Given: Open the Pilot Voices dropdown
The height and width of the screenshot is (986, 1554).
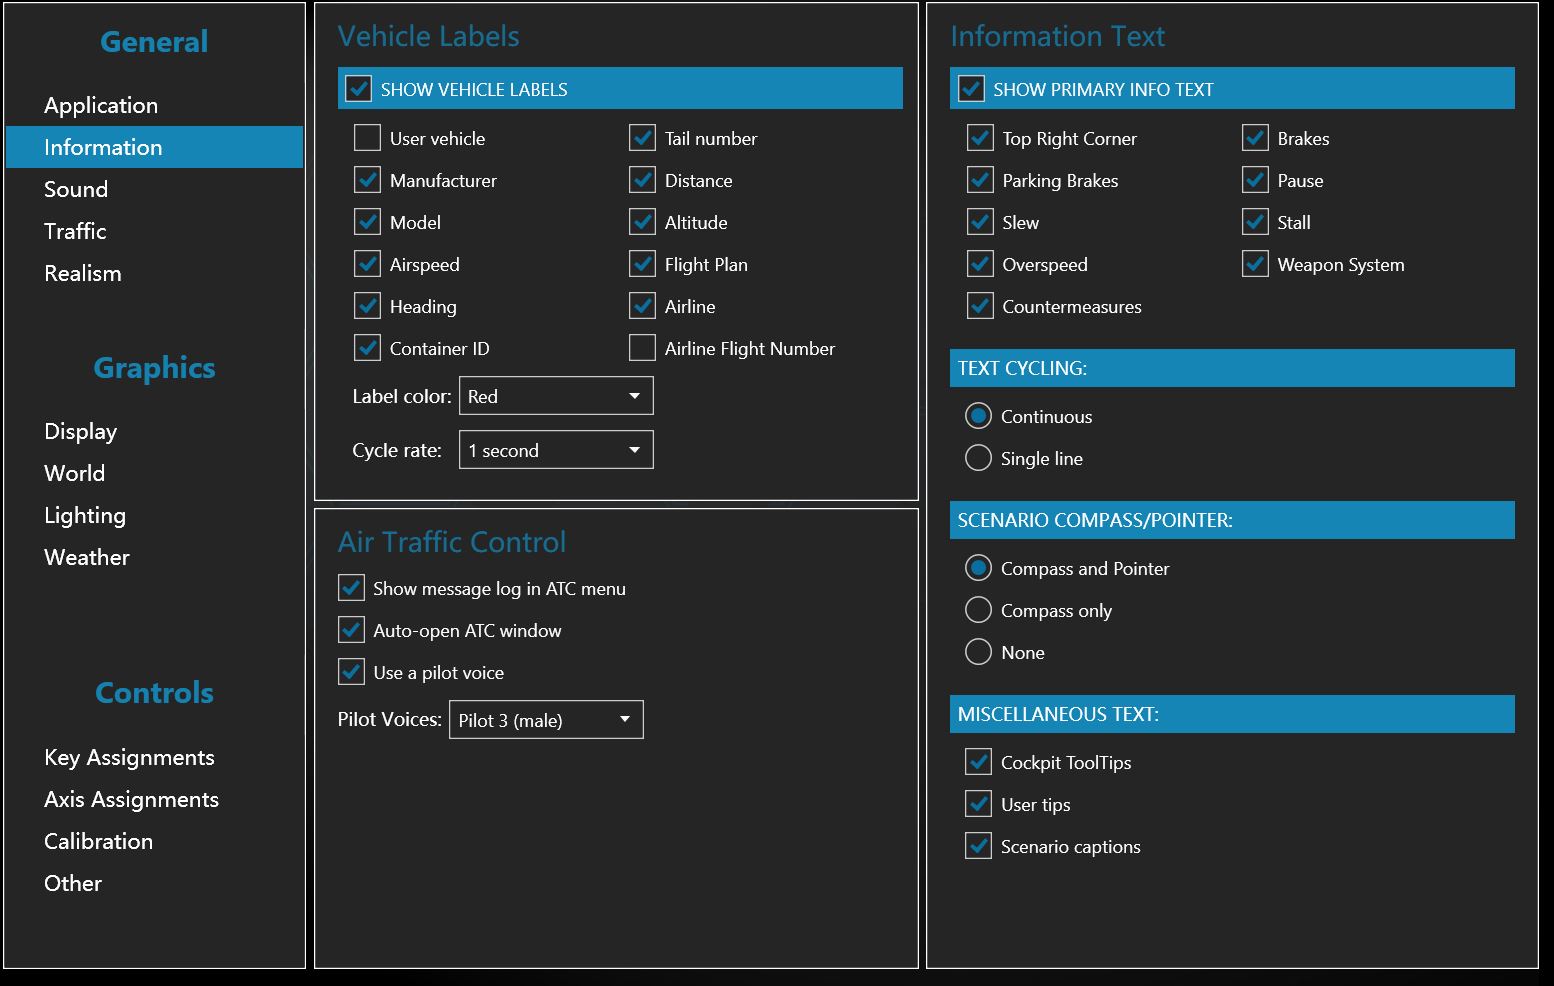Looking at the screenshot, I should pyautogui.click(x=546, y=720).
